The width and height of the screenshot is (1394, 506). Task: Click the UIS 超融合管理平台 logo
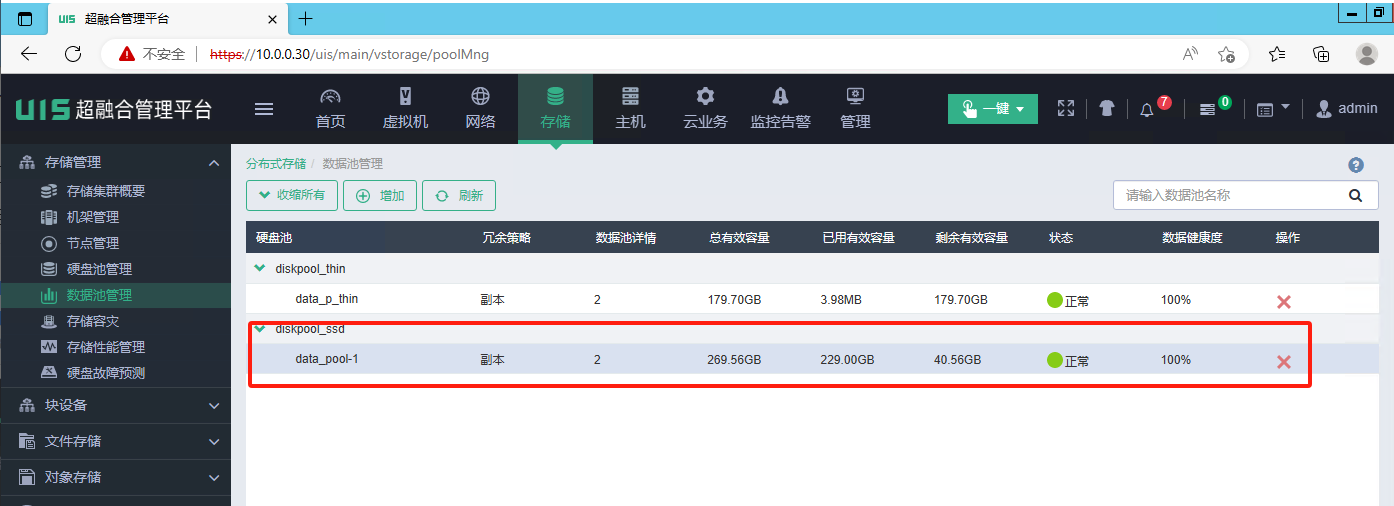(114, 109)
